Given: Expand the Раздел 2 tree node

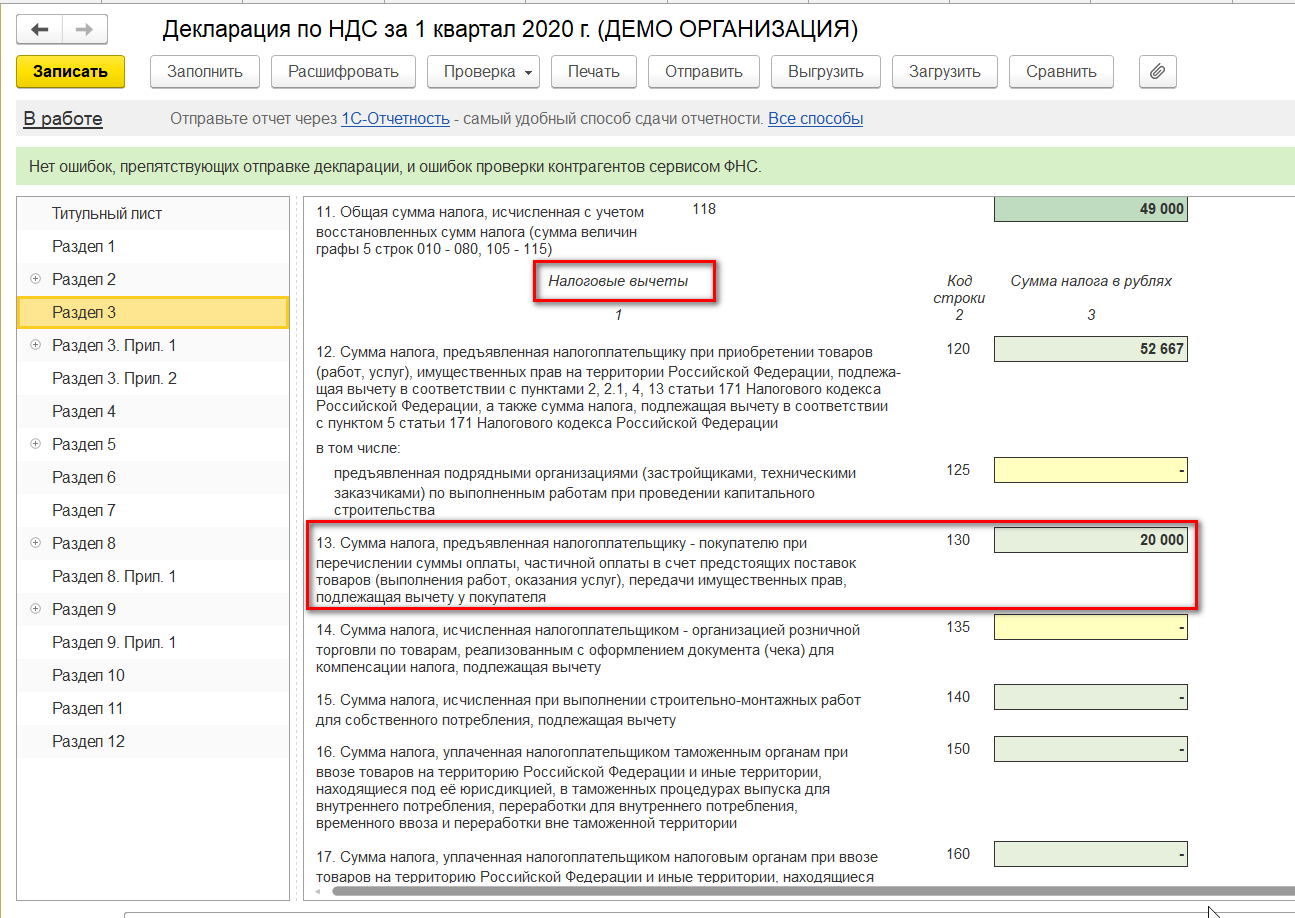Looking at the screenshot, I should pos(36,279).
